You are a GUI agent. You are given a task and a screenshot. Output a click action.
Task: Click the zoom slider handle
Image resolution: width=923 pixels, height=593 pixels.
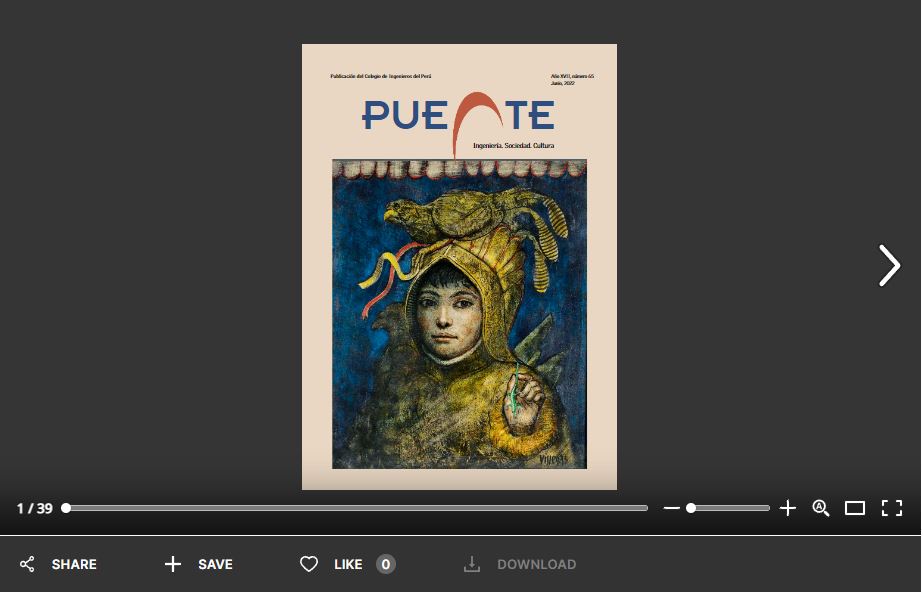tap(691, 508)
